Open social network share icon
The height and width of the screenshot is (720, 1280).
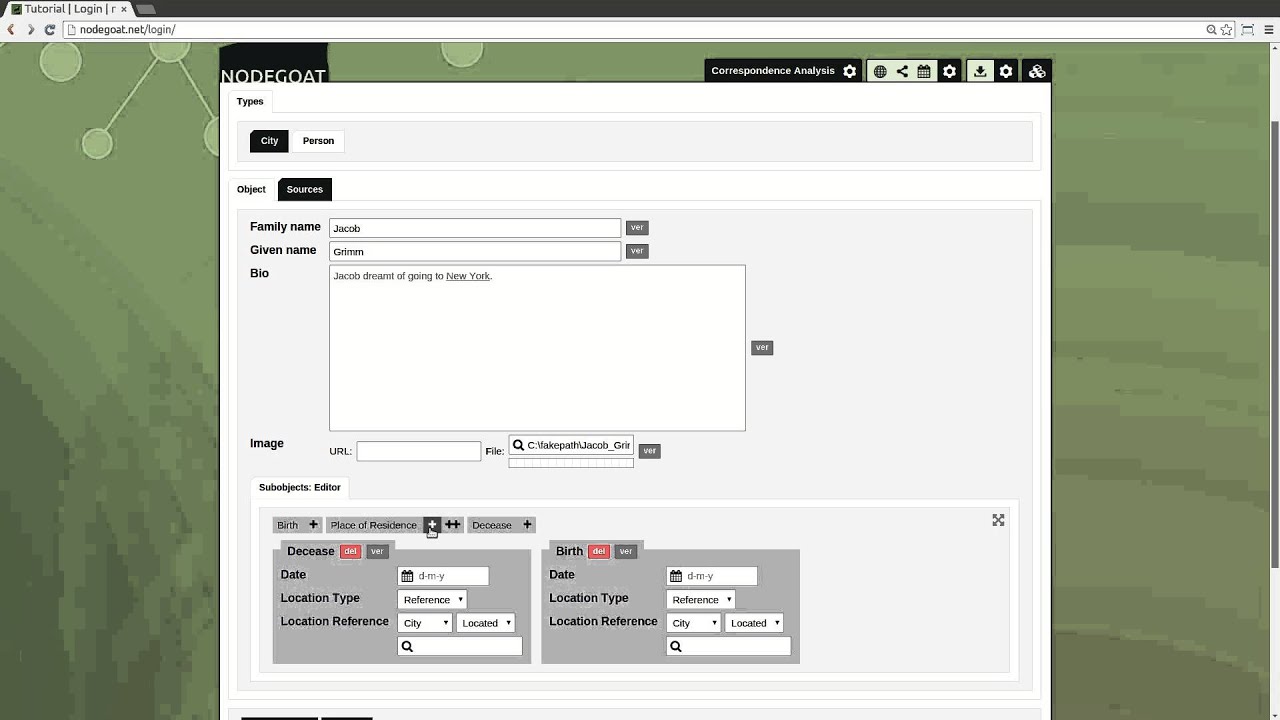(x=902, y=71)
